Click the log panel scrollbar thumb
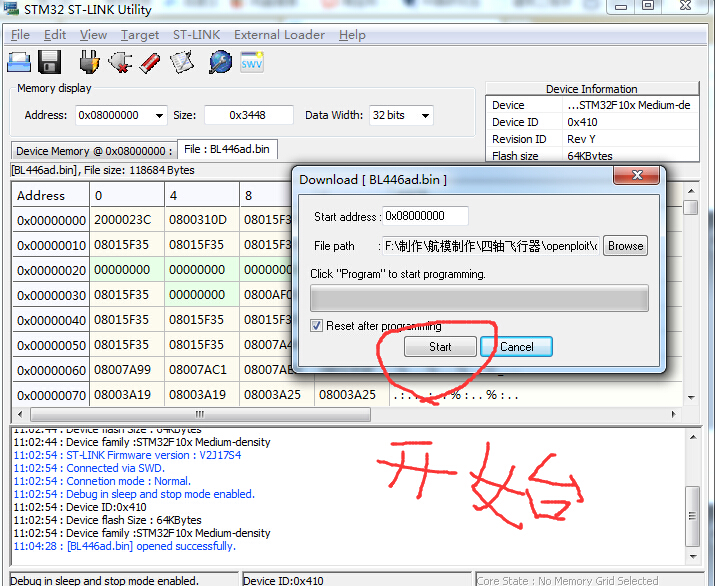 [x=693, y=516]
